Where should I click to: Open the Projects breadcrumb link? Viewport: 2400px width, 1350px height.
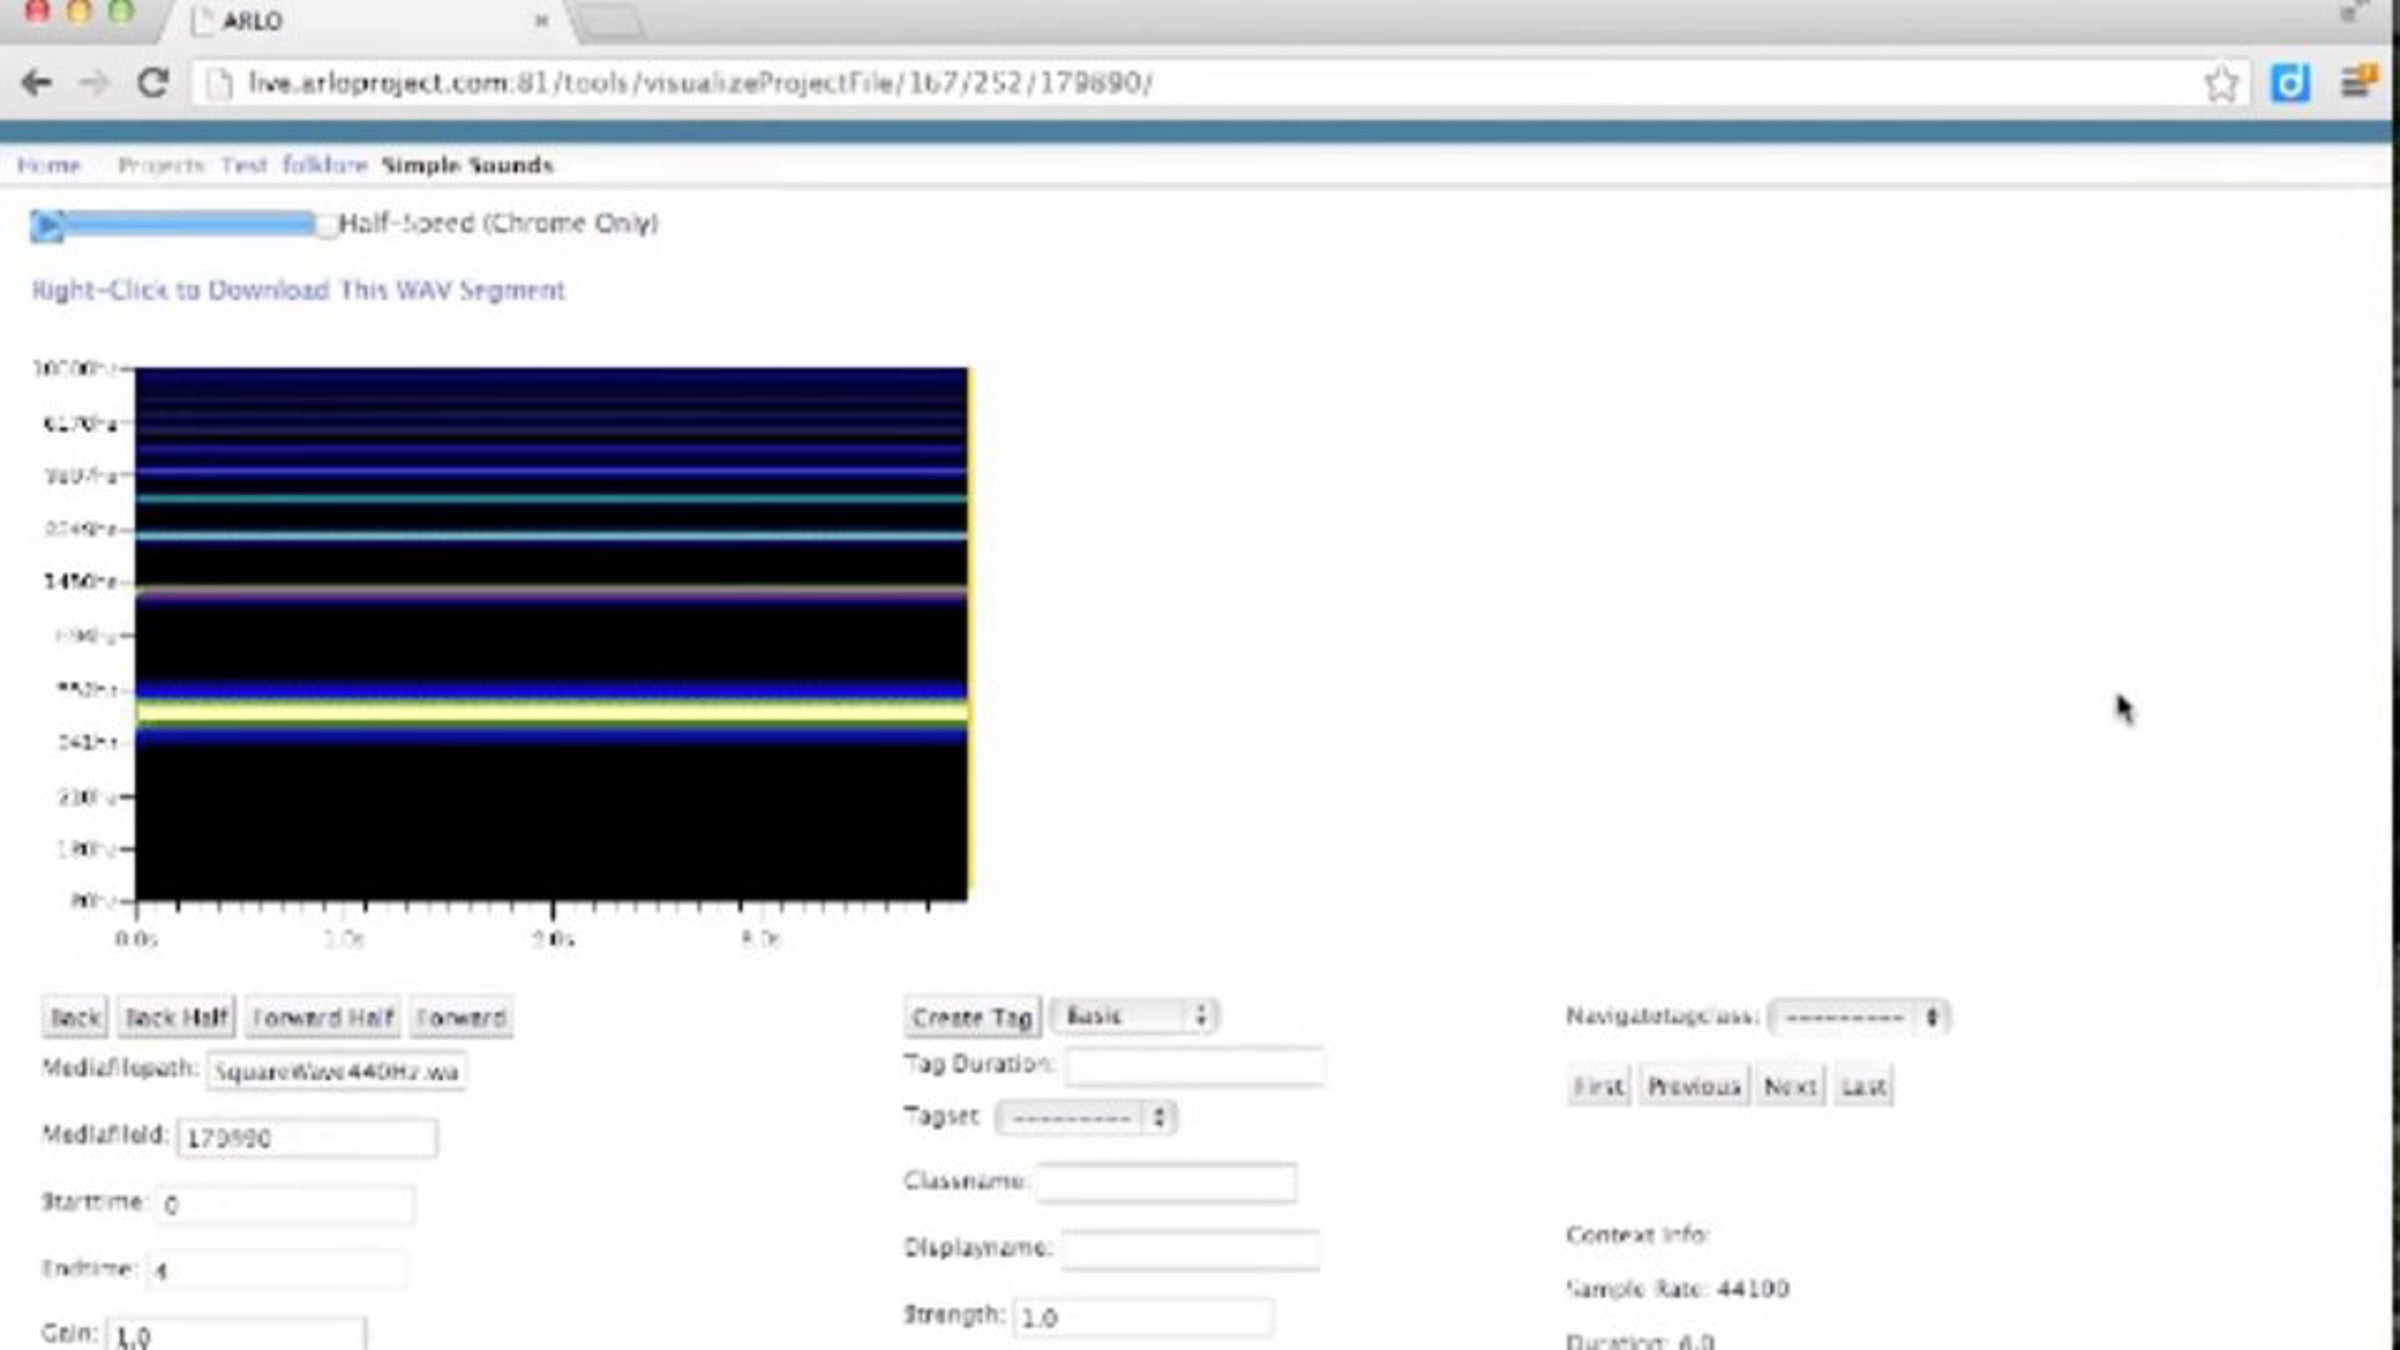[161, 165]
